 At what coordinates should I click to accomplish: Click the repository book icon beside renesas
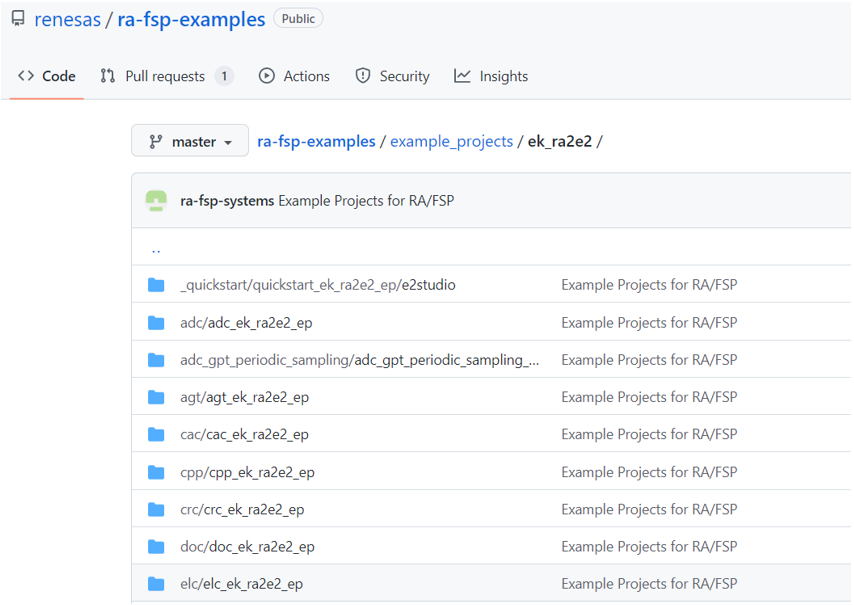tap(18, 19)
